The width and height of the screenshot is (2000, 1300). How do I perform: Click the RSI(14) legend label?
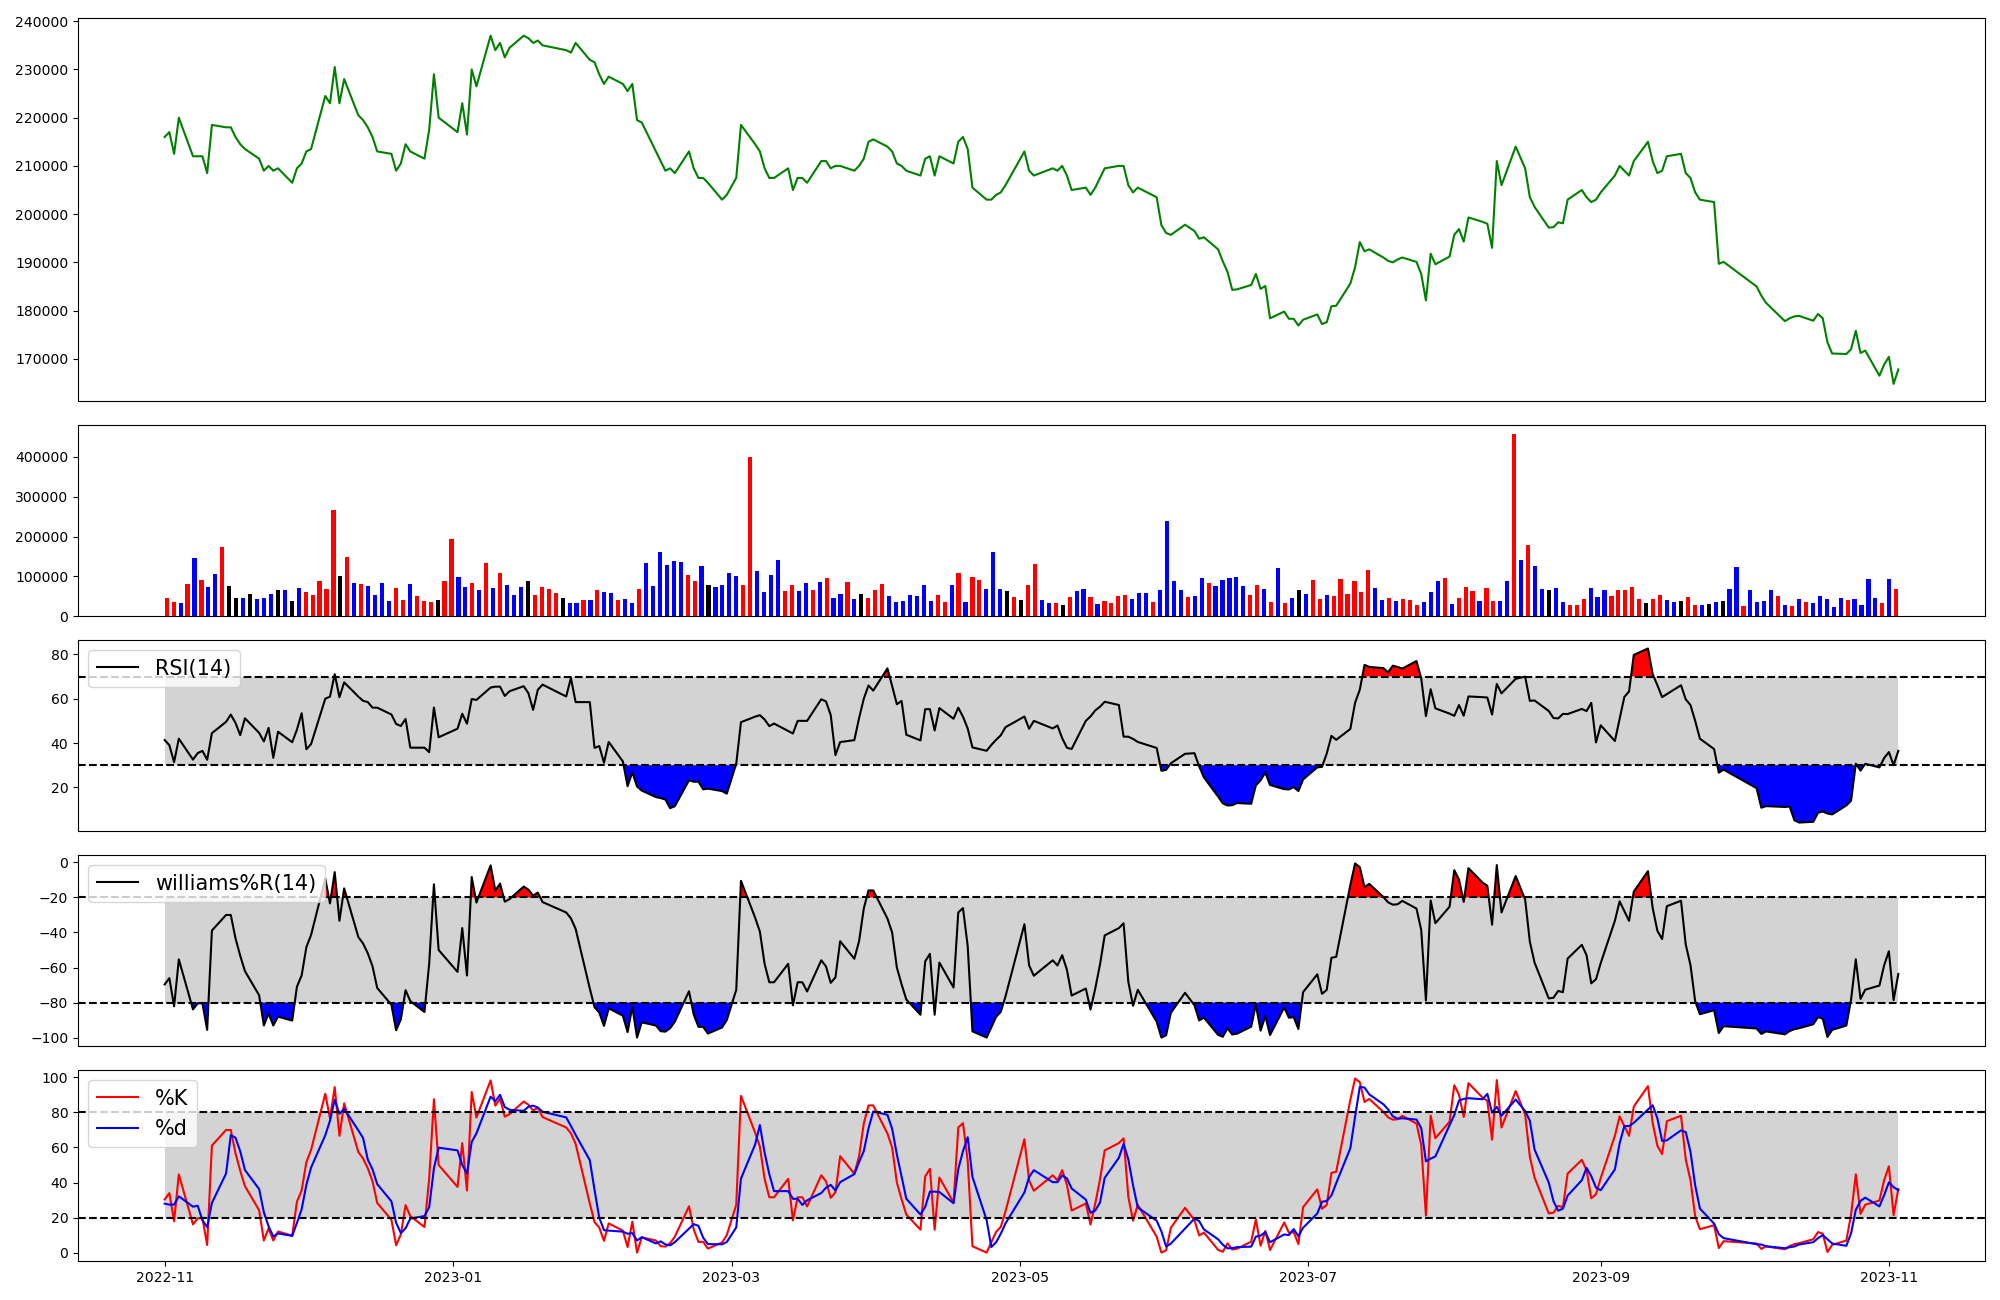point(192,668)
